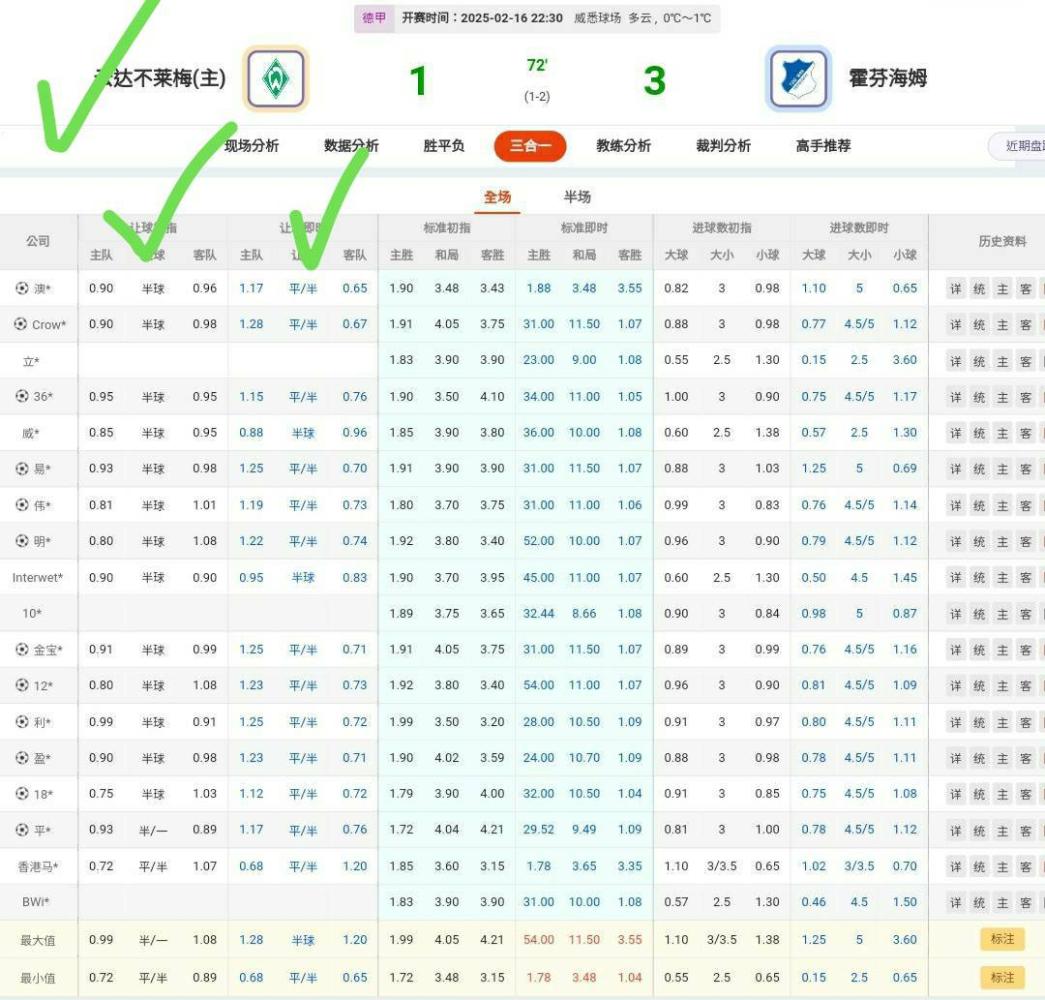Viewport: 1045px width, 1000px height.
Task: Click the football icon beside 澳*
Action: click(22, 288)
